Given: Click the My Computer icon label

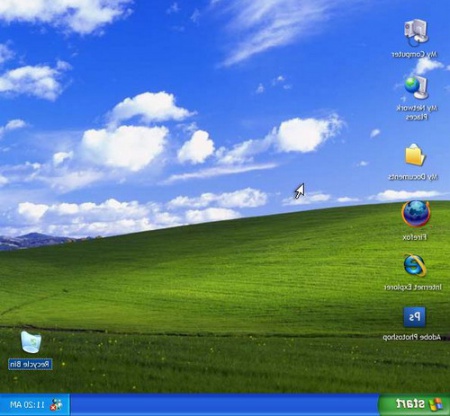Looking at the screenshot, I should tap(414, 54).
